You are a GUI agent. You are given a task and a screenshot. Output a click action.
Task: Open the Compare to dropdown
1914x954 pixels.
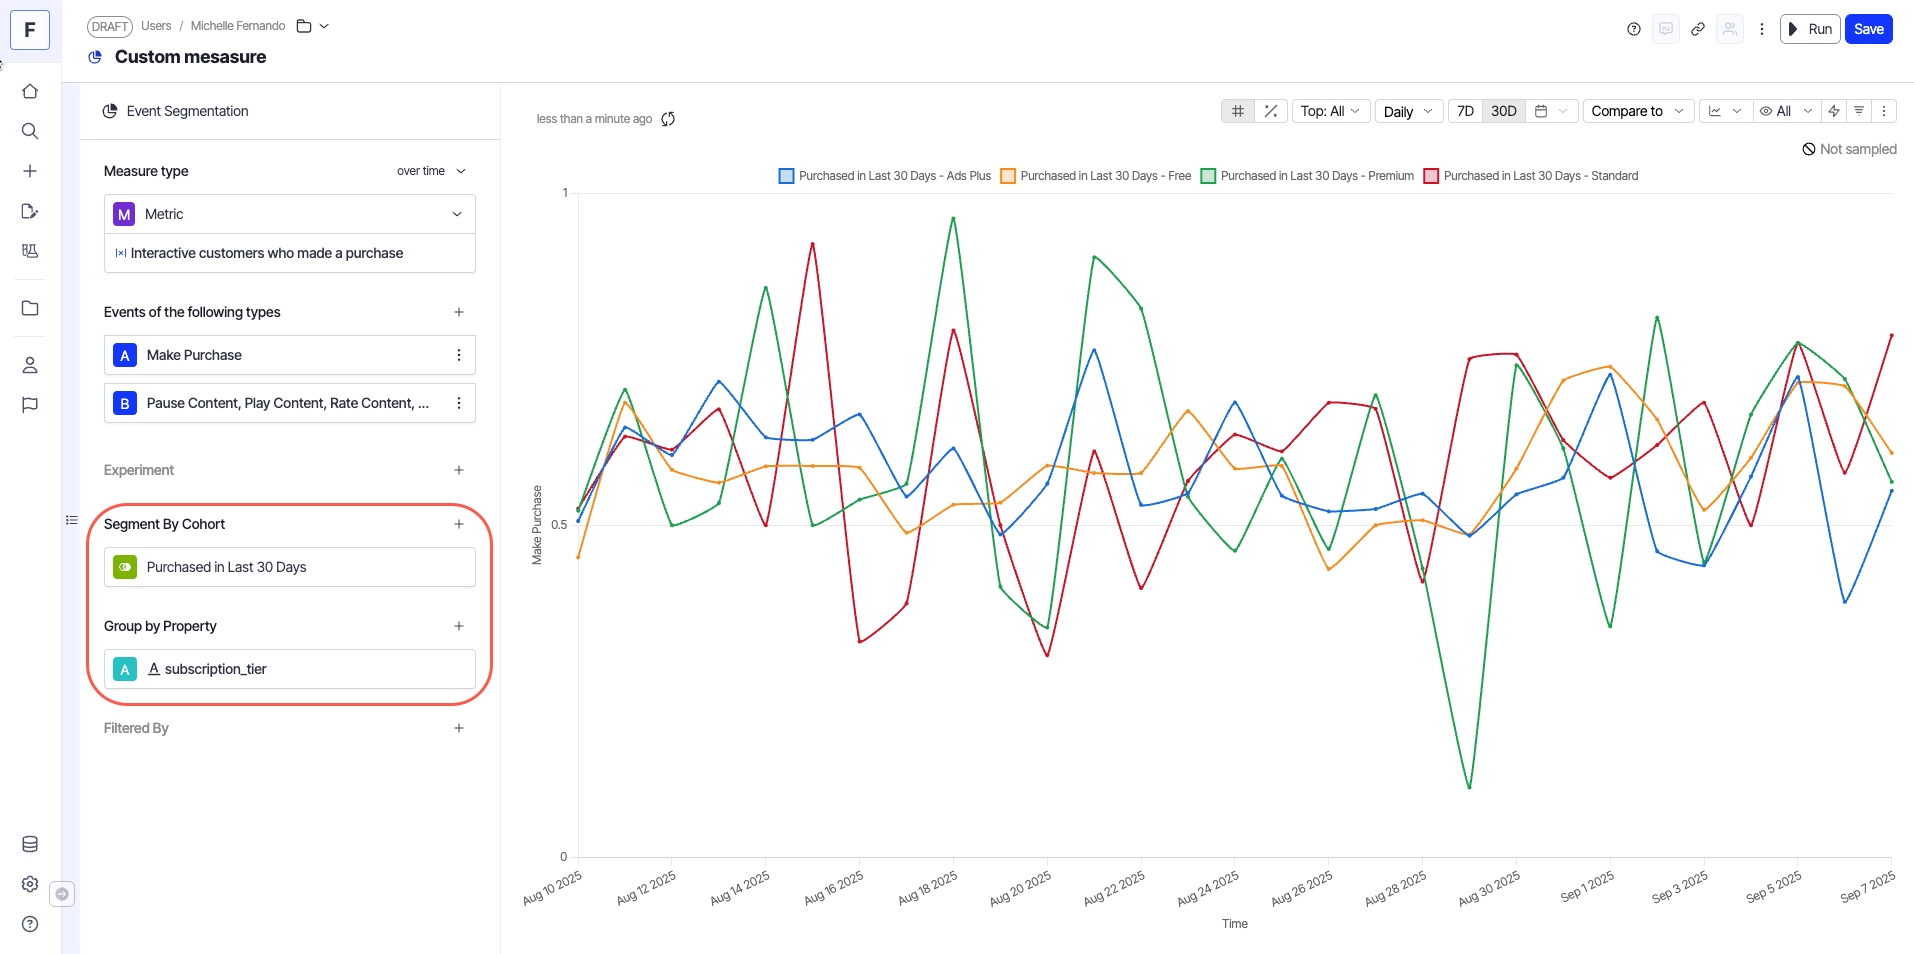pyautogui.click(x=1637, y=111)
